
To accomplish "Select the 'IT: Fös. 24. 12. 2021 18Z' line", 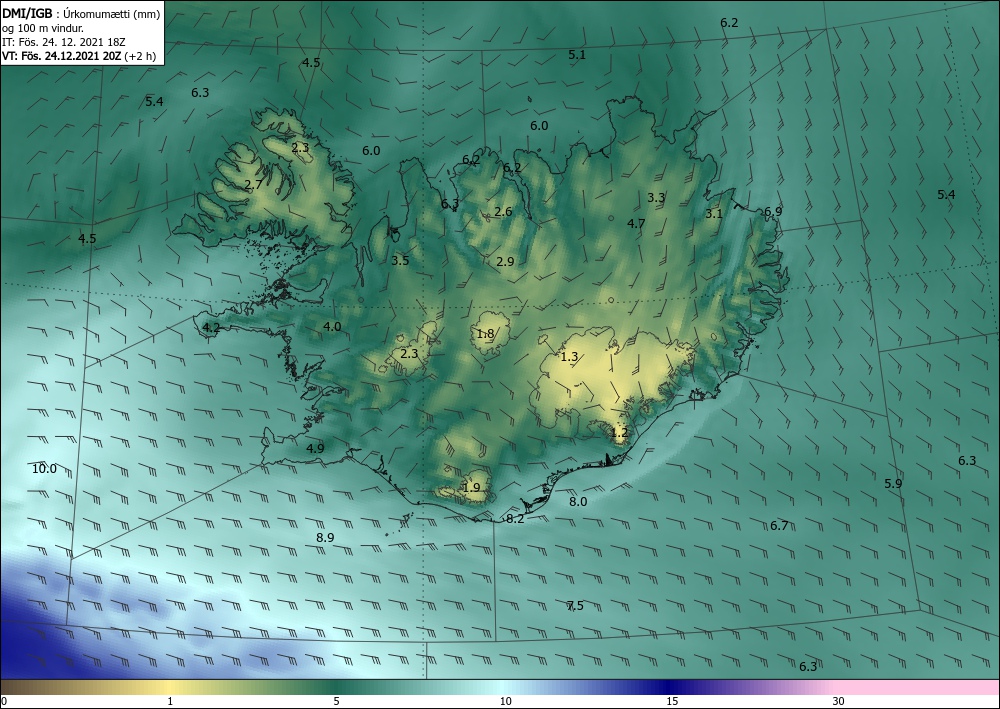I will click(64, 42).
